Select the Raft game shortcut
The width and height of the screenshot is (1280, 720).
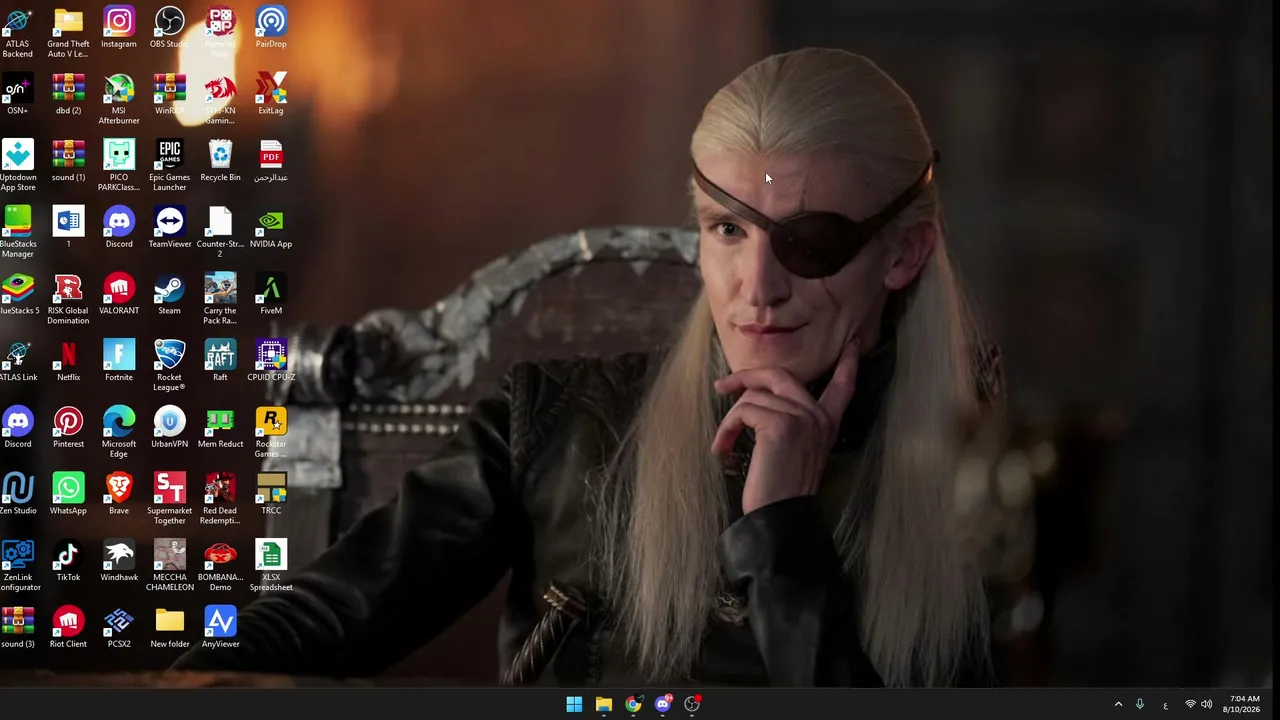coord(220,361)
